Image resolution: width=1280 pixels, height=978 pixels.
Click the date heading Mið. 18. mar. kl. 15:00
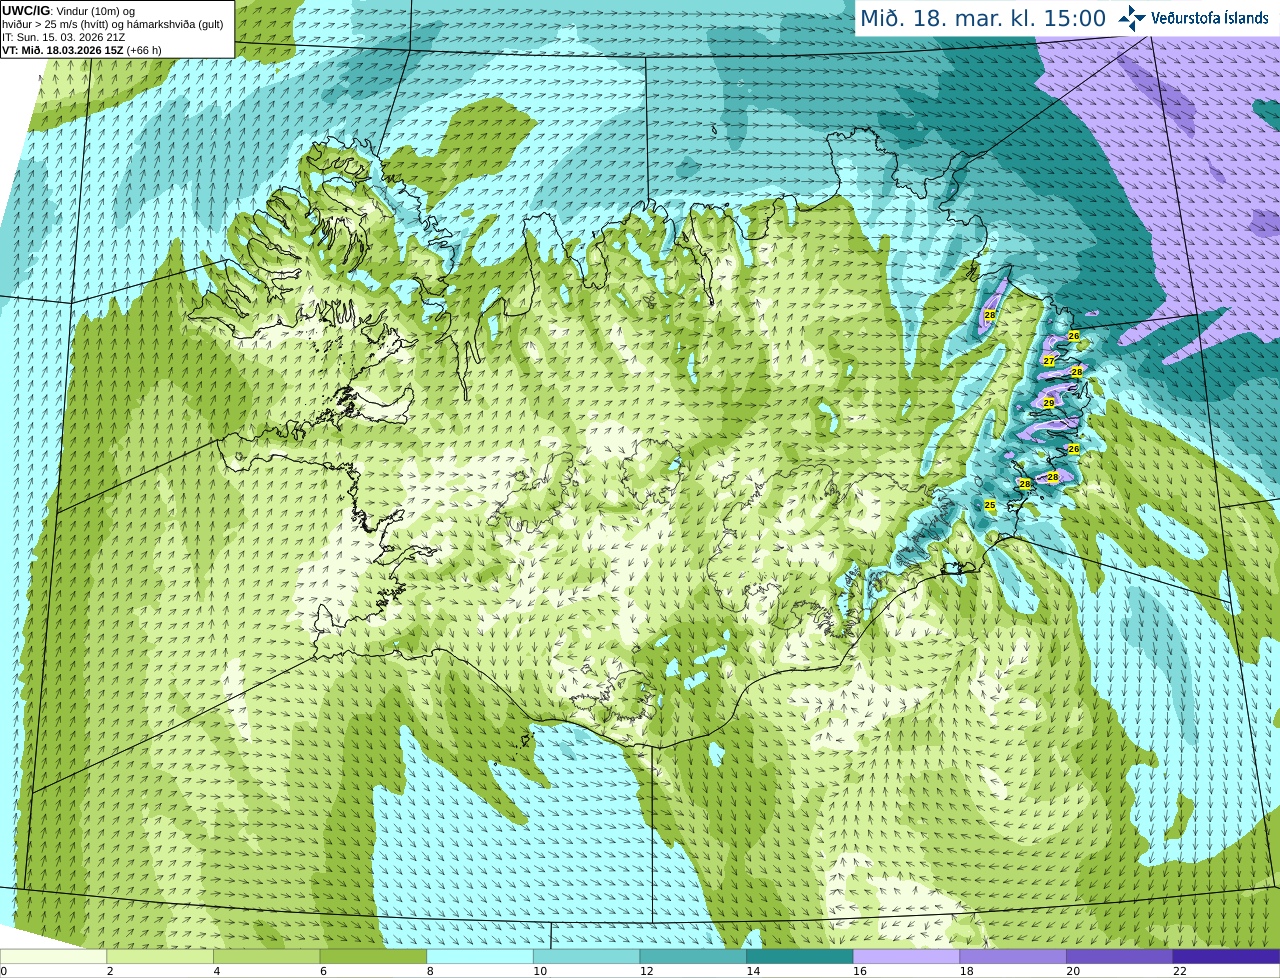983,18
